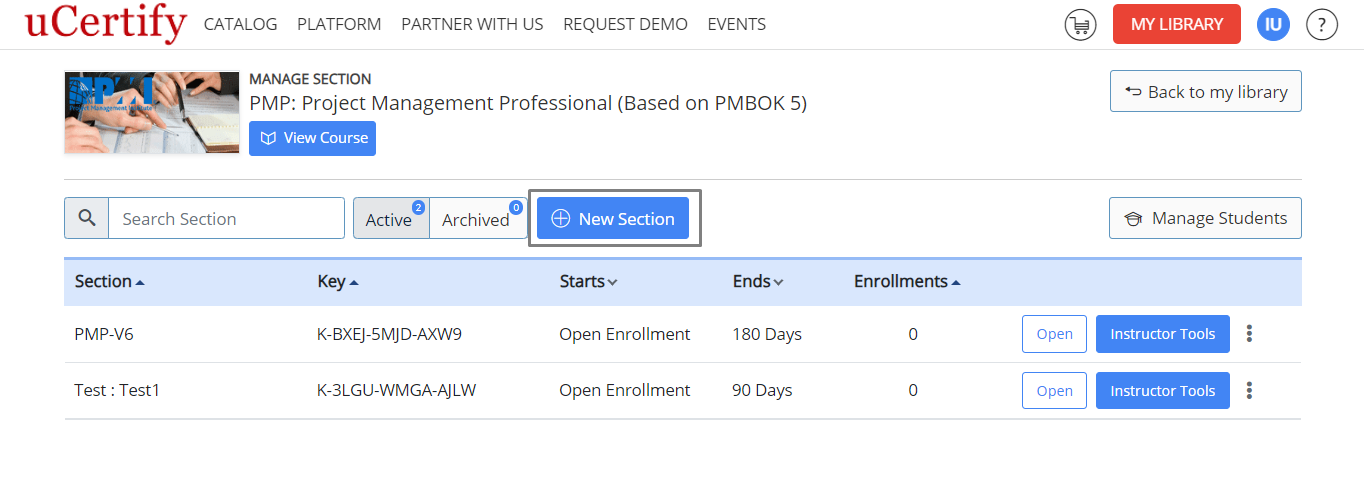Click the View Course button
1364x503 pixels.
pos(312,138)
